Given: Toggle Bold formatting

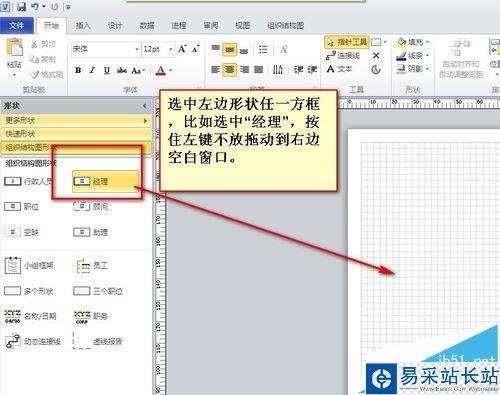Looking at the screenshot, I should point(78,70).
